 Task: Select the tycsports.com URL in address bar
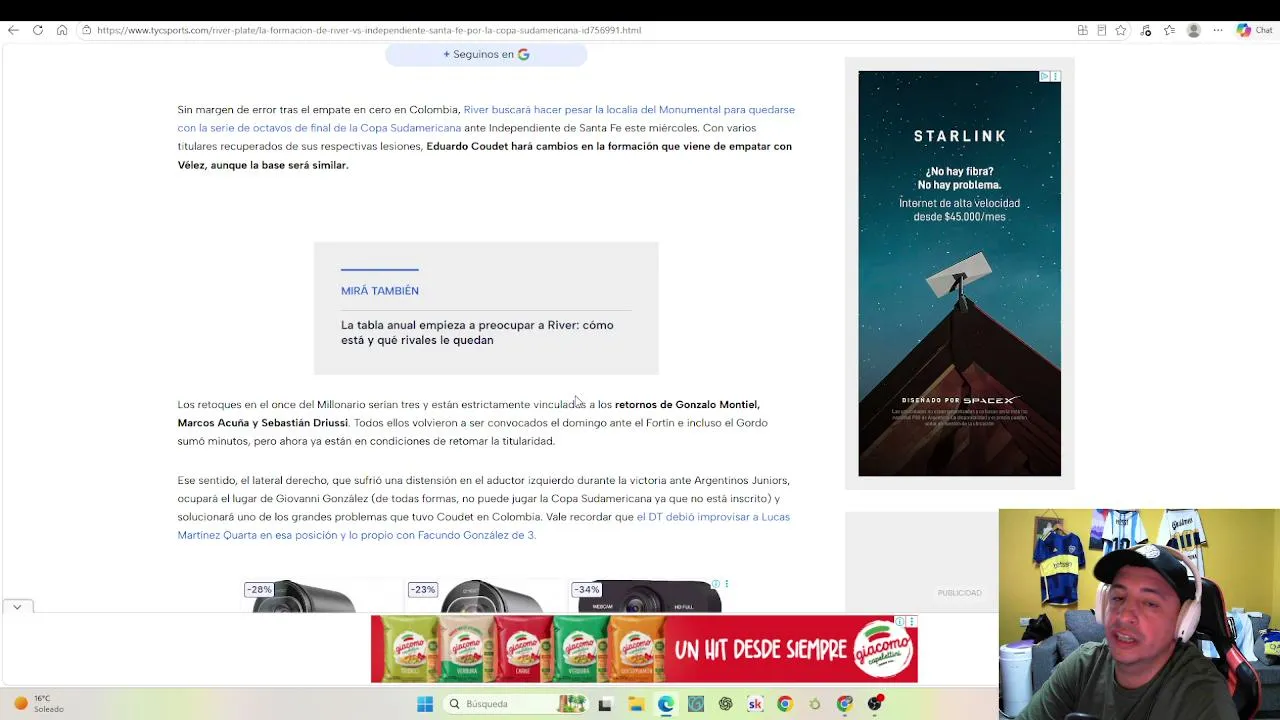369,30
